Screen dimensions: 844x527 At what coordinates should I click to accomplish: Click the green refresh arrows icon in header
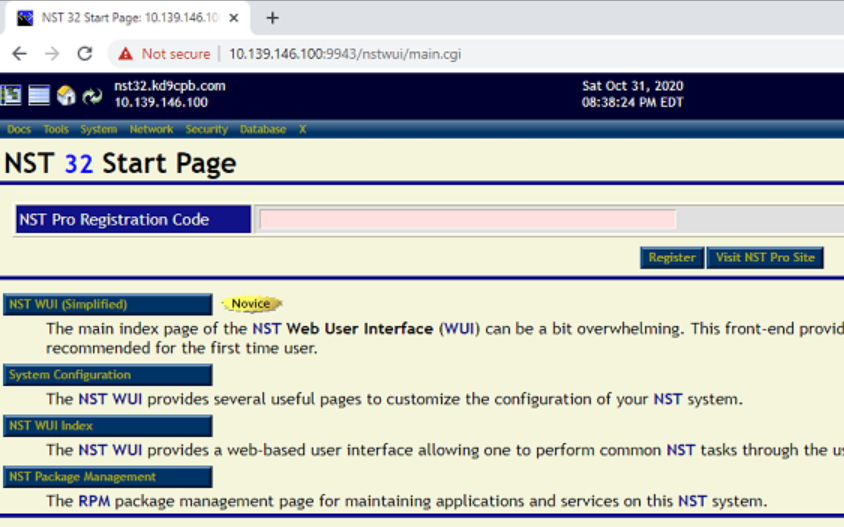[x=93, y=96]
